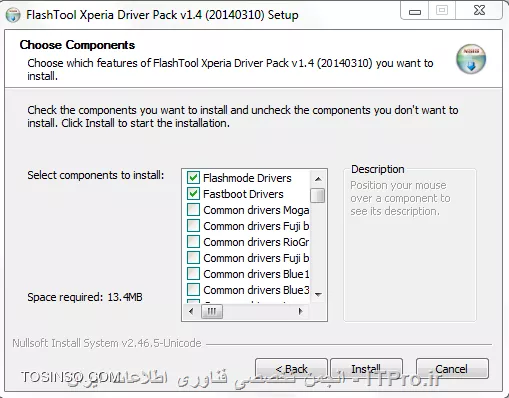The height and width of the screenshot is (398, 509).
Task: Tick the first Common drivers Fuji checkbox
Action: pos(193,226)
